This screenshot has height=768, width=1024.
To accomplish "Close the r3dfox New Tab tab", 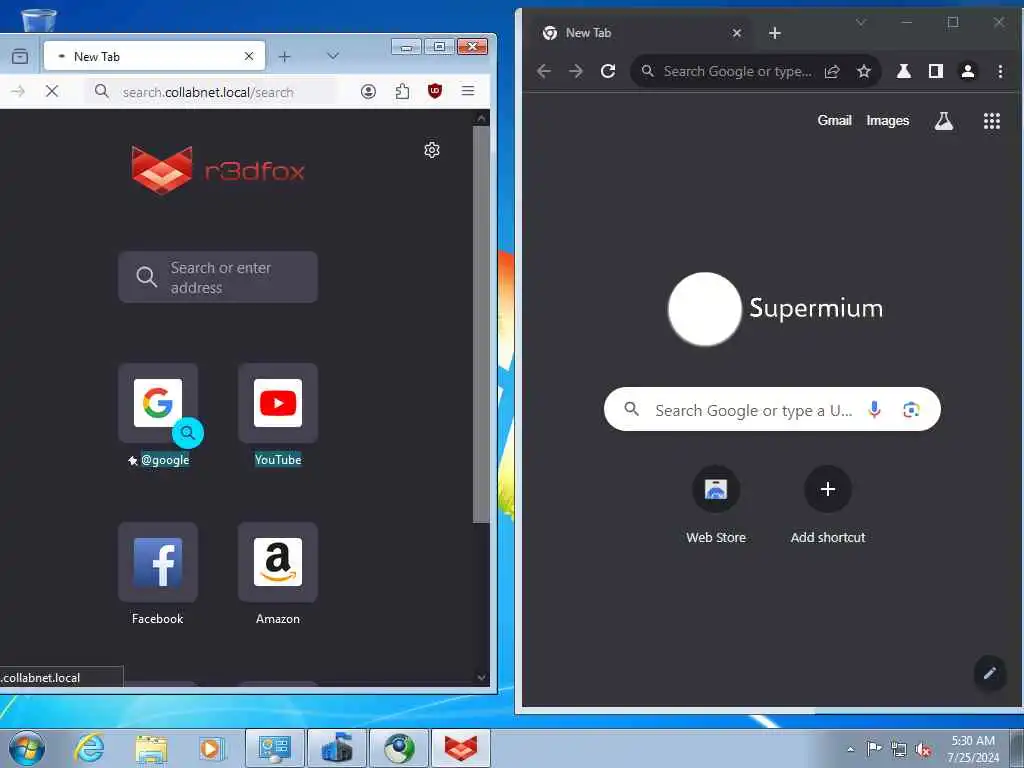I will point(249,56).
